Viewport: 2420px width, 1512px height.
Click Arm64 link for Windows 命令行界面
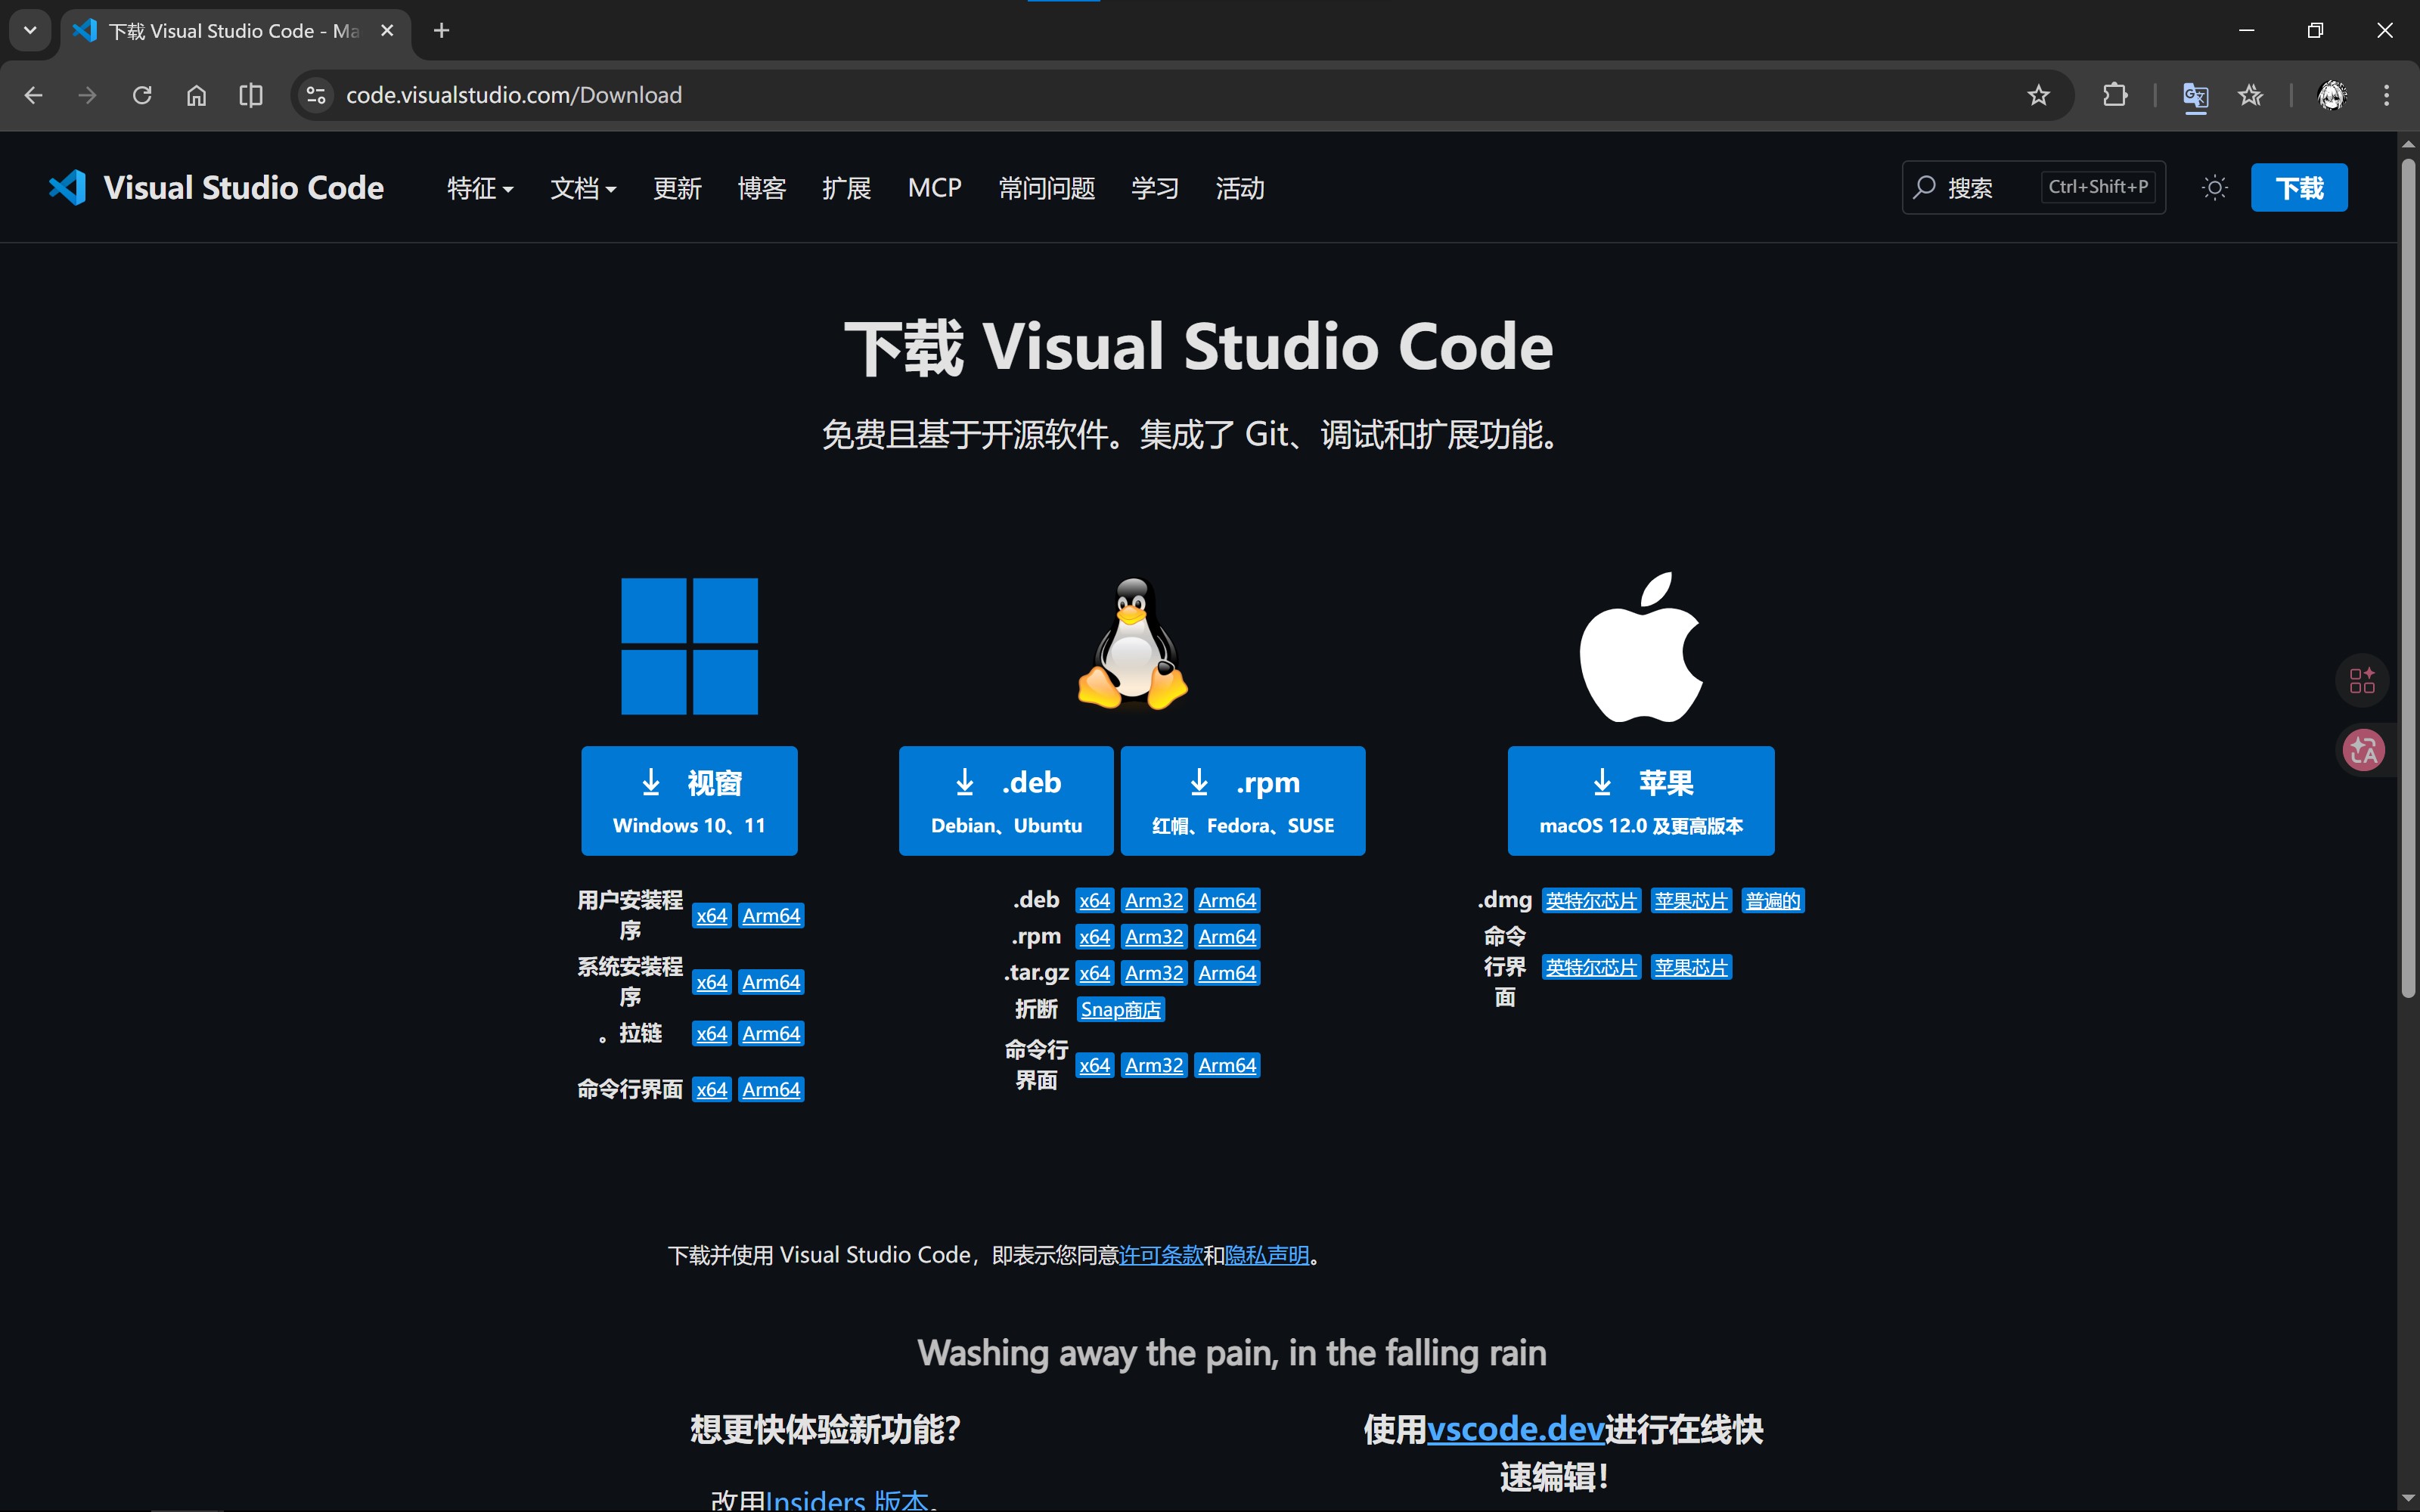(x=771, y=1090)
